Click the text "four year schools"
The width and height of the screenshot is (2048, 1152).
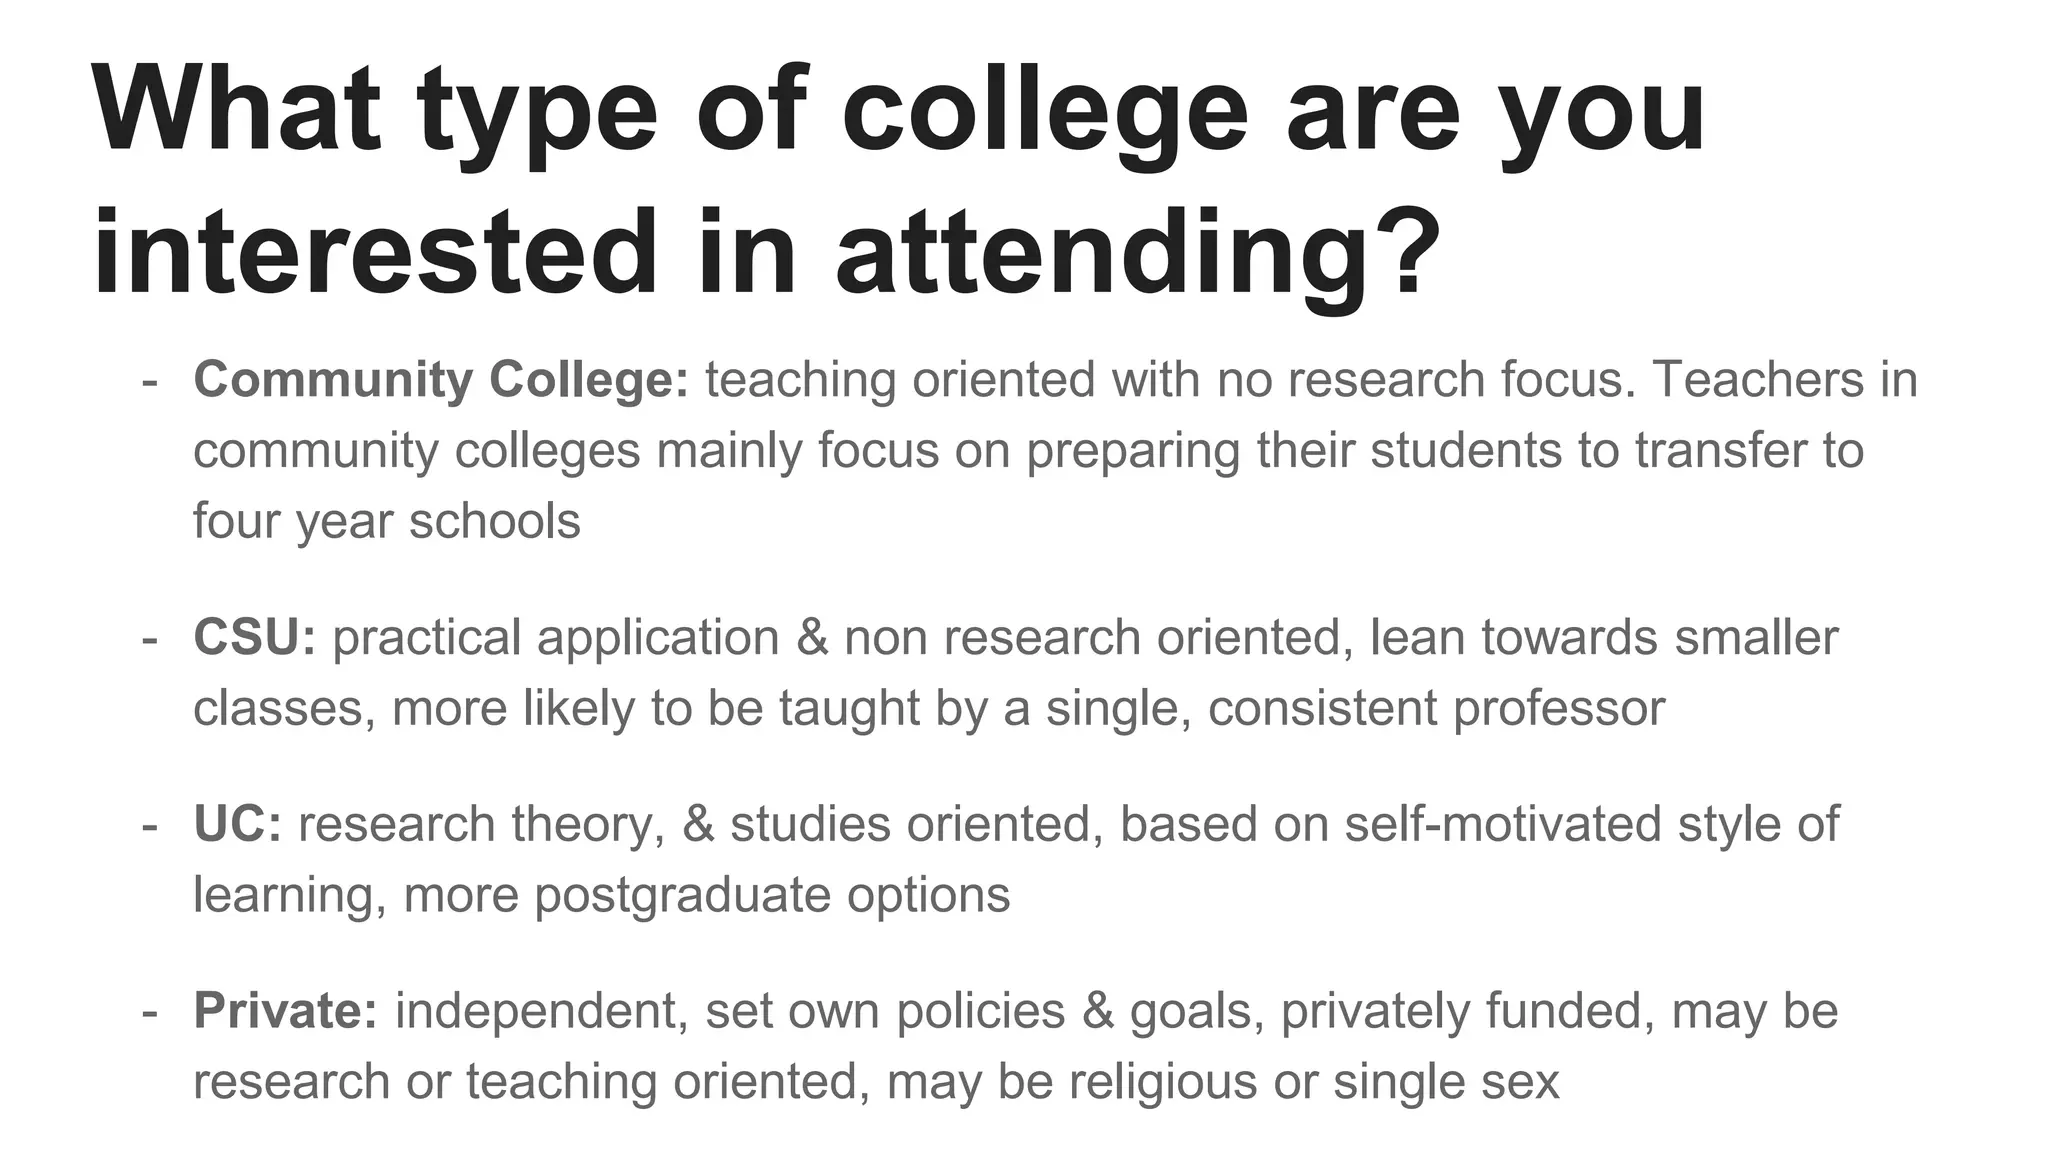click(x=386, y=521)
